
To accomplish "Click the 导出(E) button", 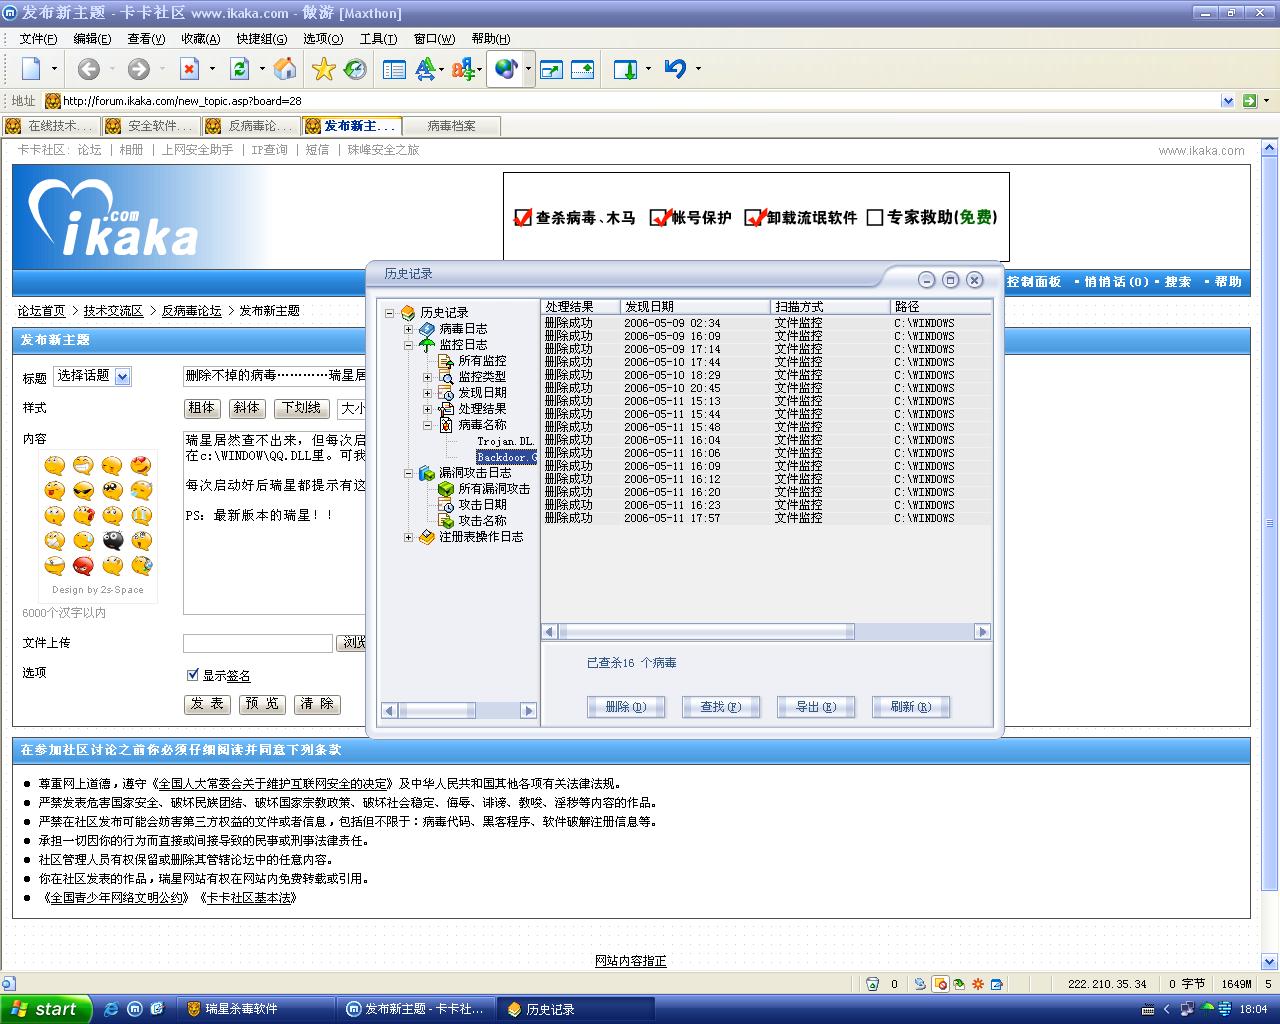I will [x=815, y=707].
